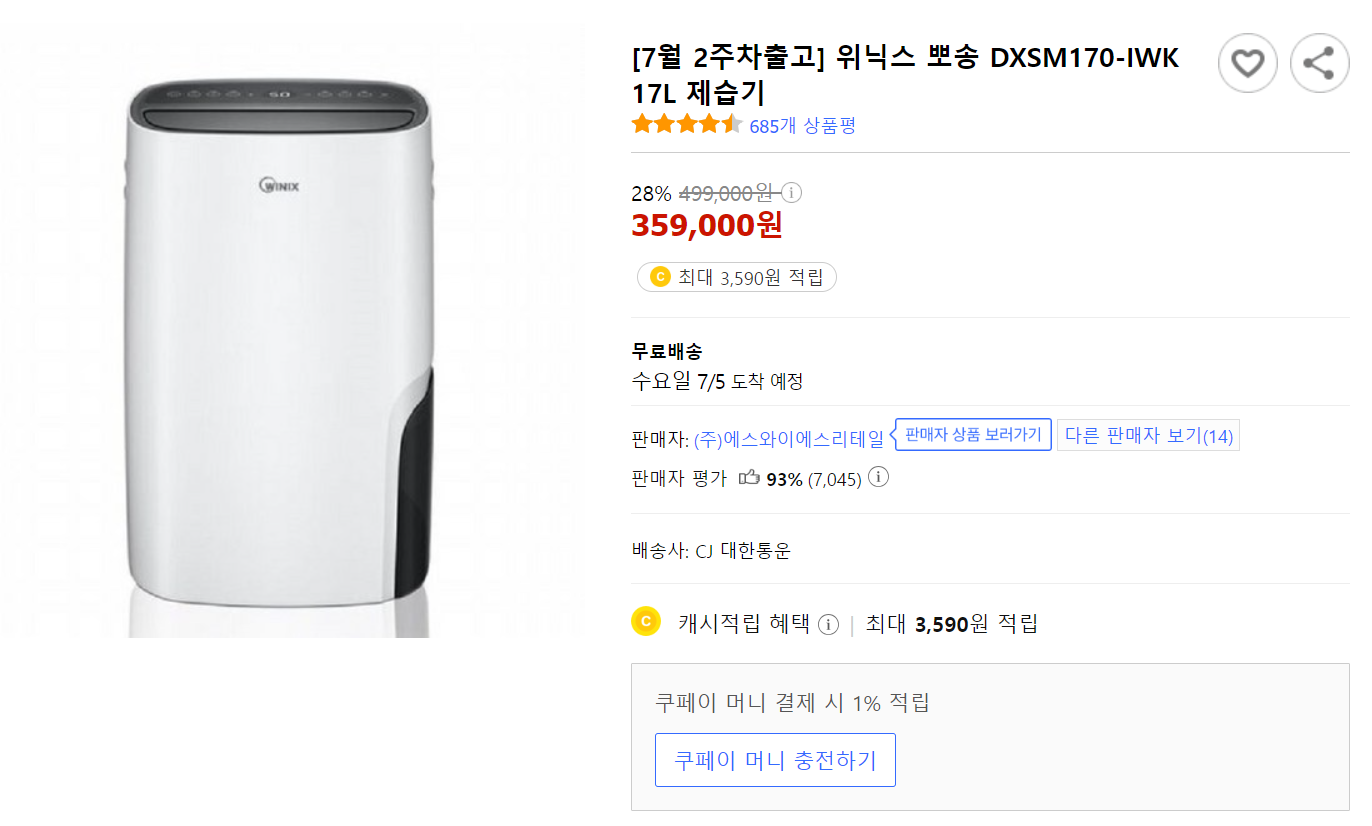Click the seller name (주)에스와이에스리테일

788,434
